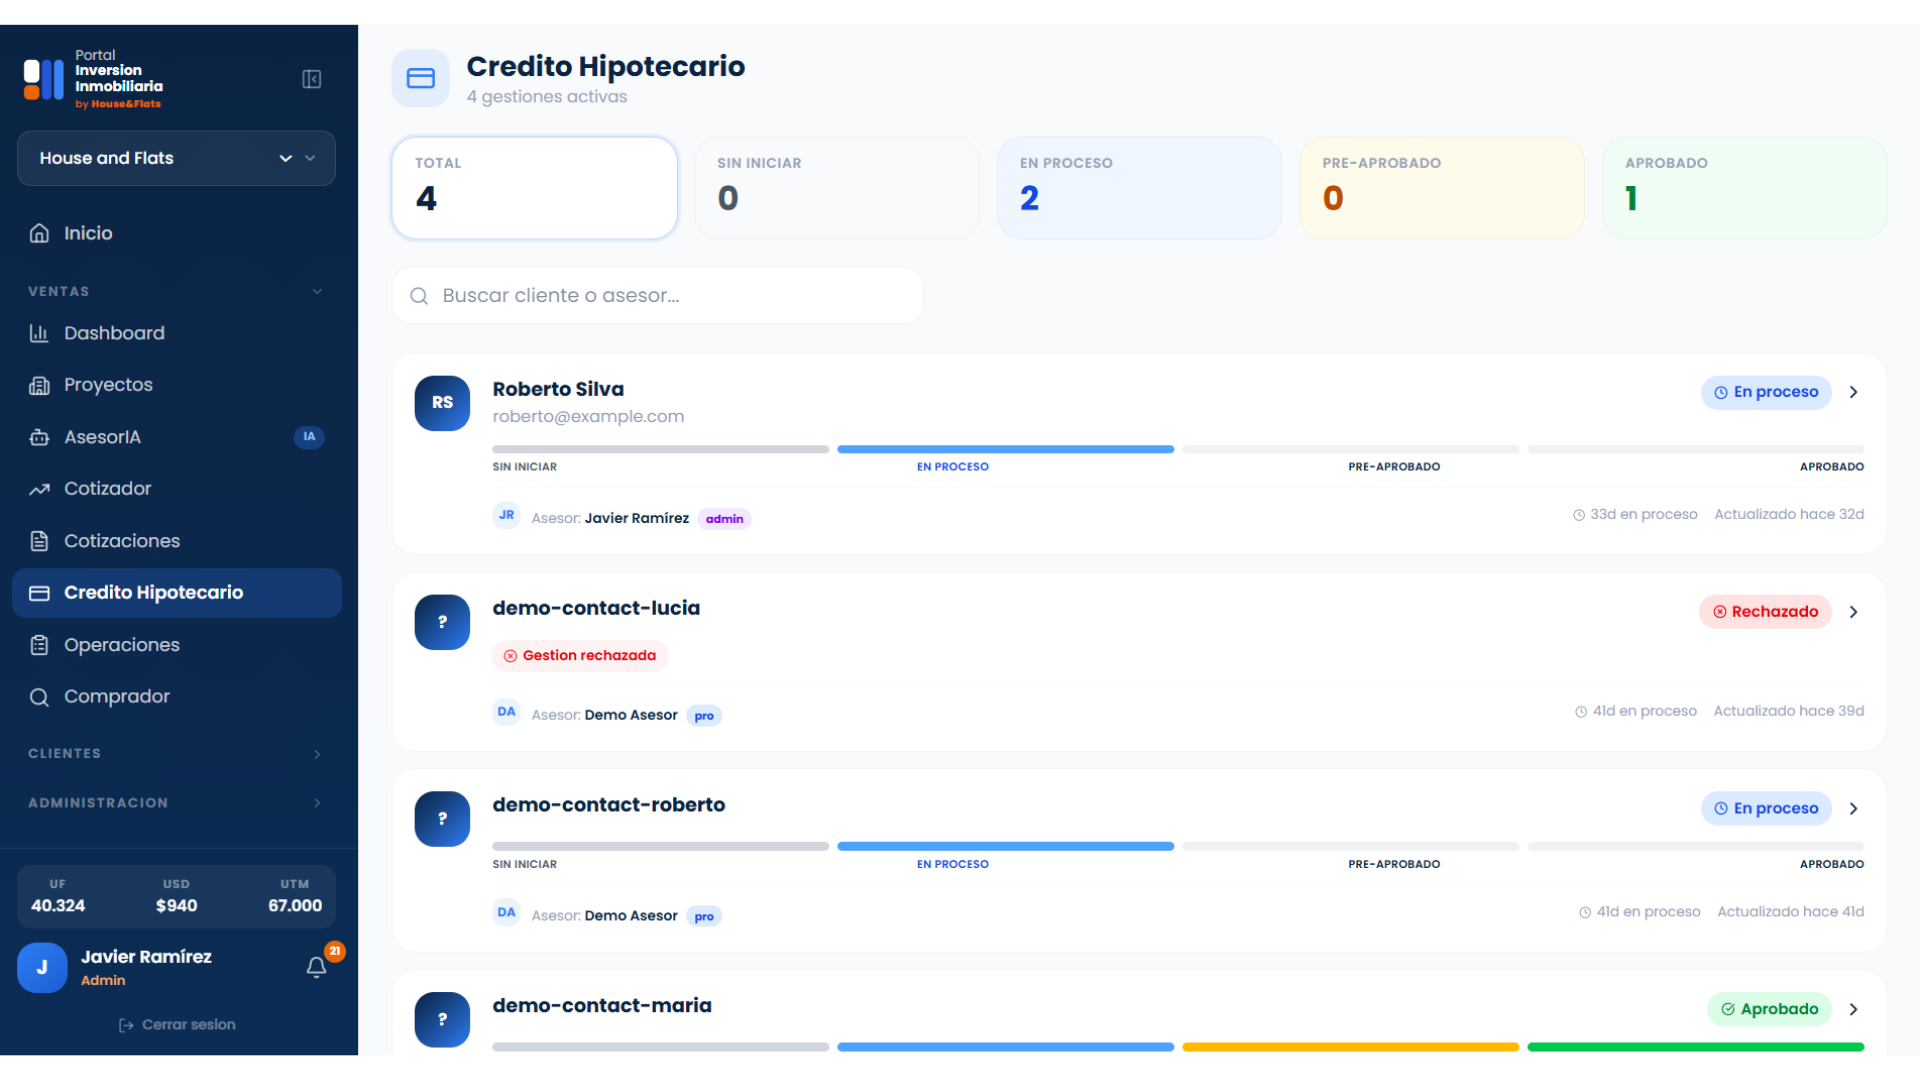Click the Rechazado status badge

(x=1765, y=612)
